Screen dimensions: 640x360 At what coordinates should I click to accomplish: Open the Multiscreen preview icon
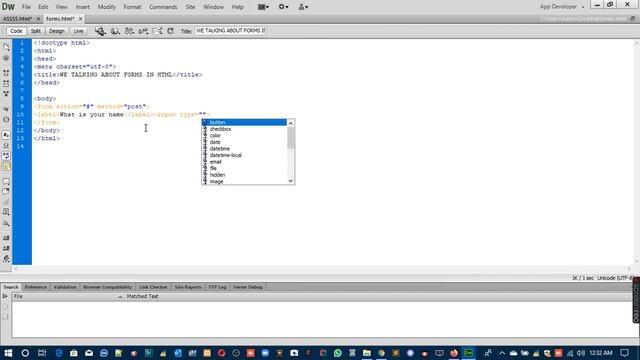click(100, 31)
